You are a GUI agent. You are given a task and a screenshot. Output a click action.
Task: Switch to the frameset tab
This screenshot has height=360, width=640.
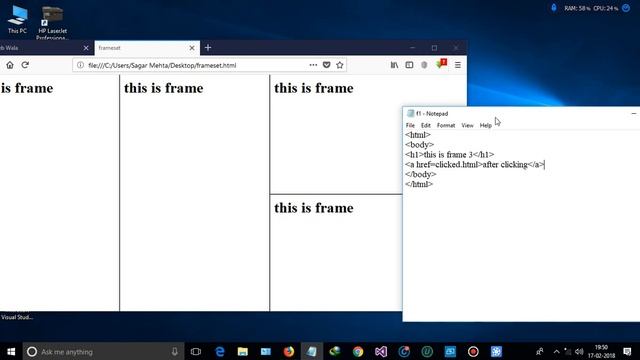(147, 48)
